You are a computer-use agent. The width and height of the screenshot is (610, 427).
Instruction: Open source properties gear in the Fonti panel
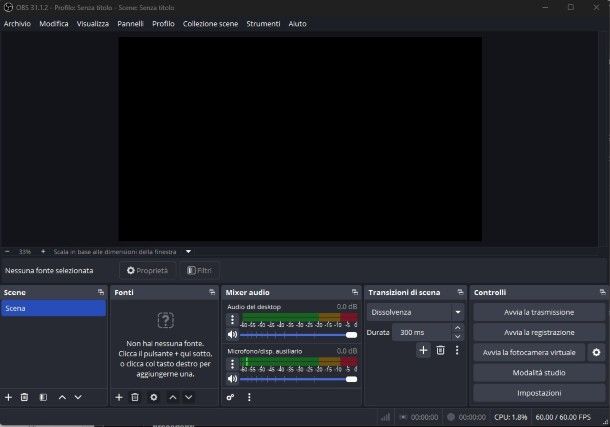(x=154, y=397)
